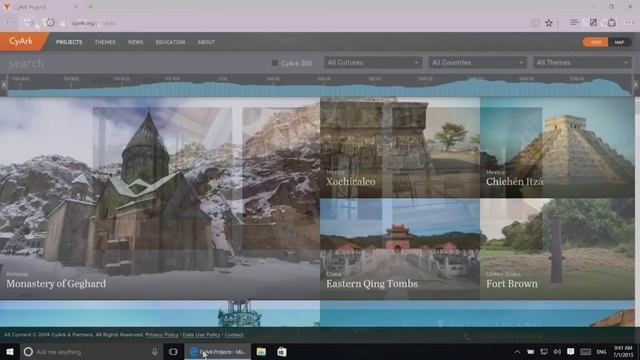Open the browser Hub icon
This screenshot has width=640, height=360.
click(574, 23)
